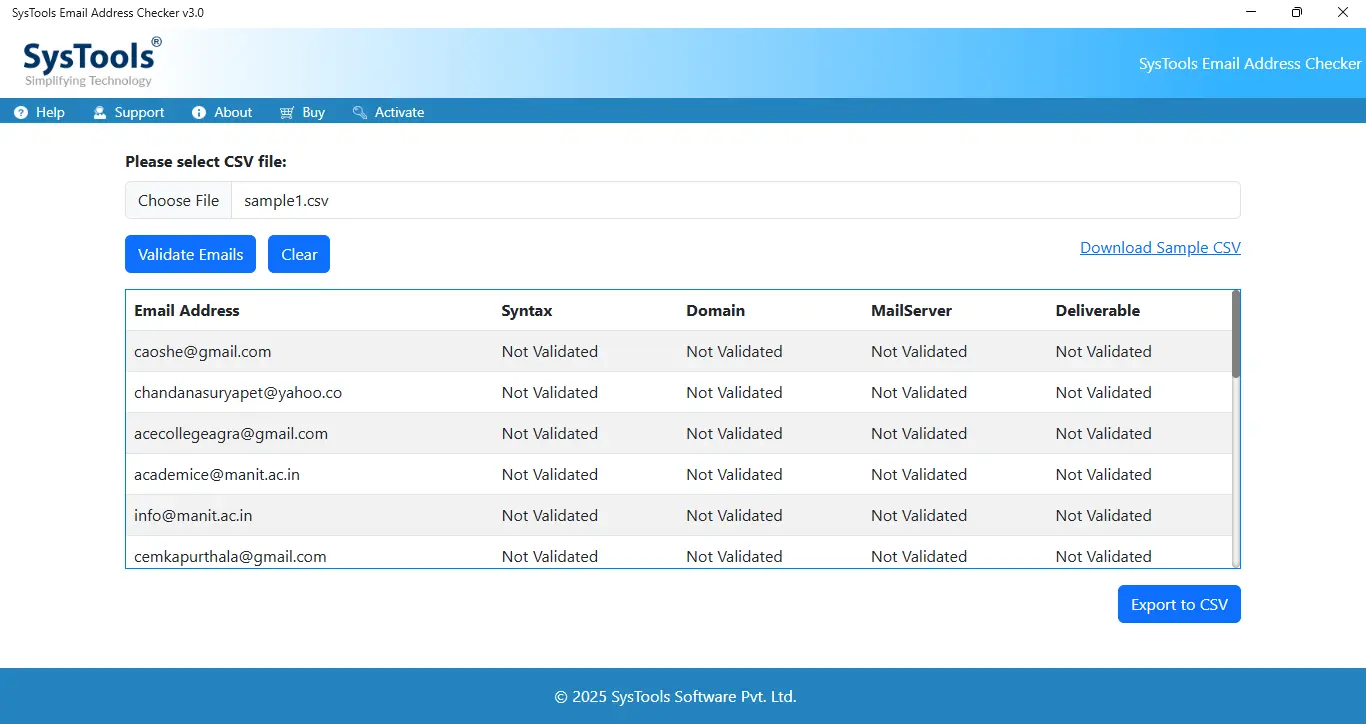Start validation with Validate Emails button
This screenshot has height=724, width=1366.
point(190,254)
